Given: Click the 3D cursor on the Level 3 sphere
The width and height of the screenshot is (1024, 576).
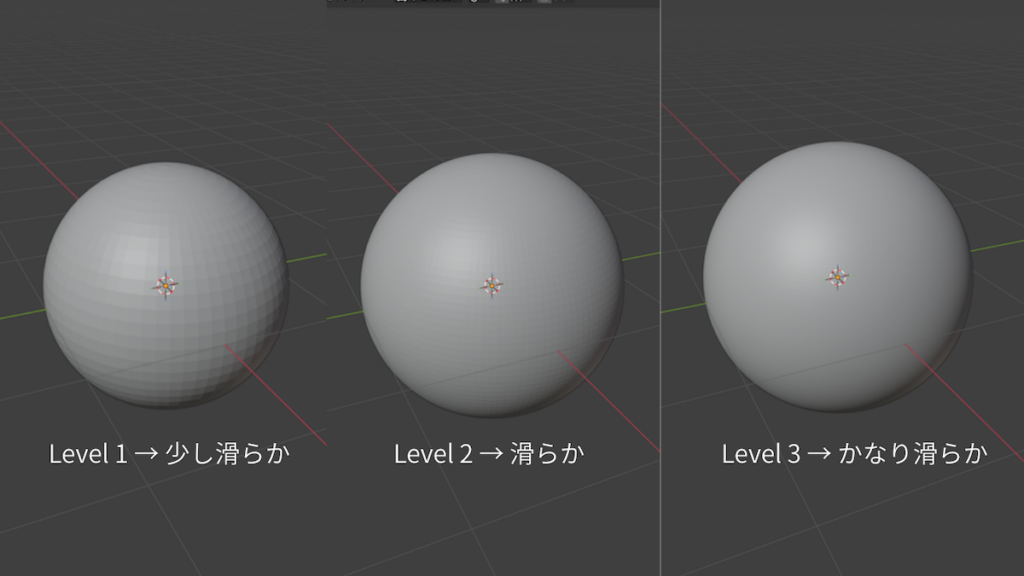Looking at the screenshot, I should 837,277.
